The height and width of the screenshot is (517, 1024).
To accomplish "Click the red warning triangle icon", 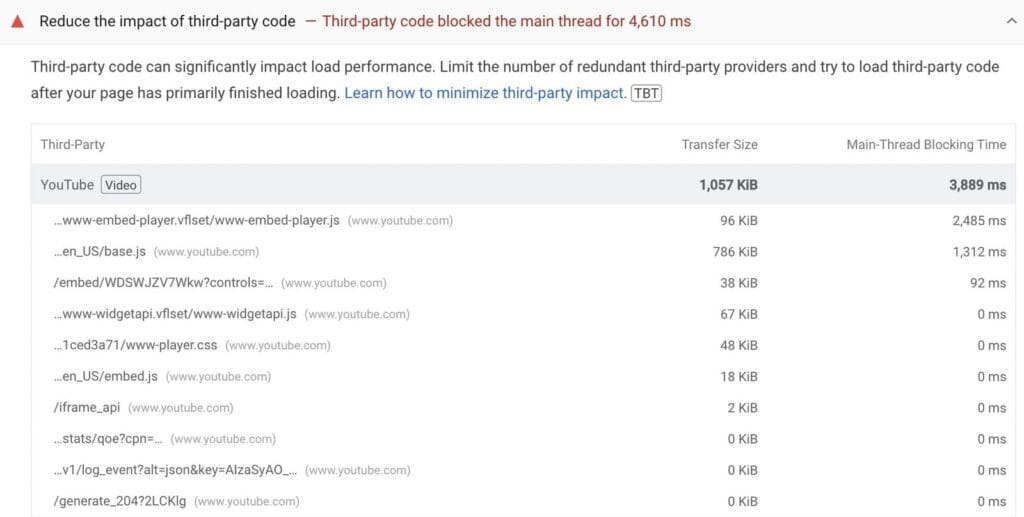I will [18, 21].
